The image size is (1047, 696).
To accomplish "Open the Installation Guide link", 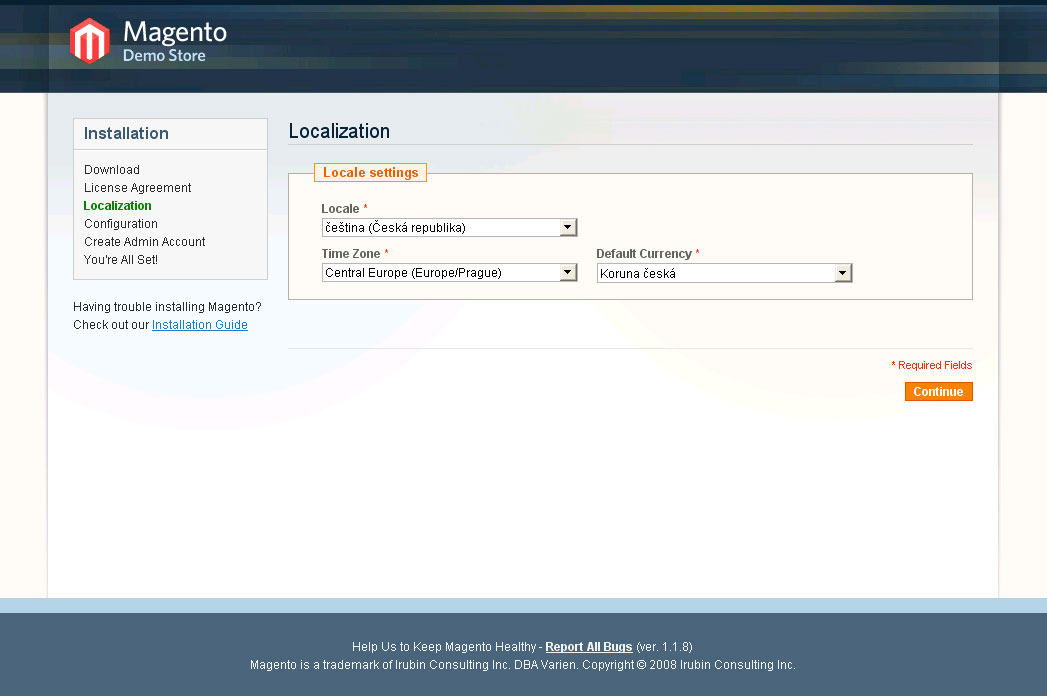I will point(200,325).
